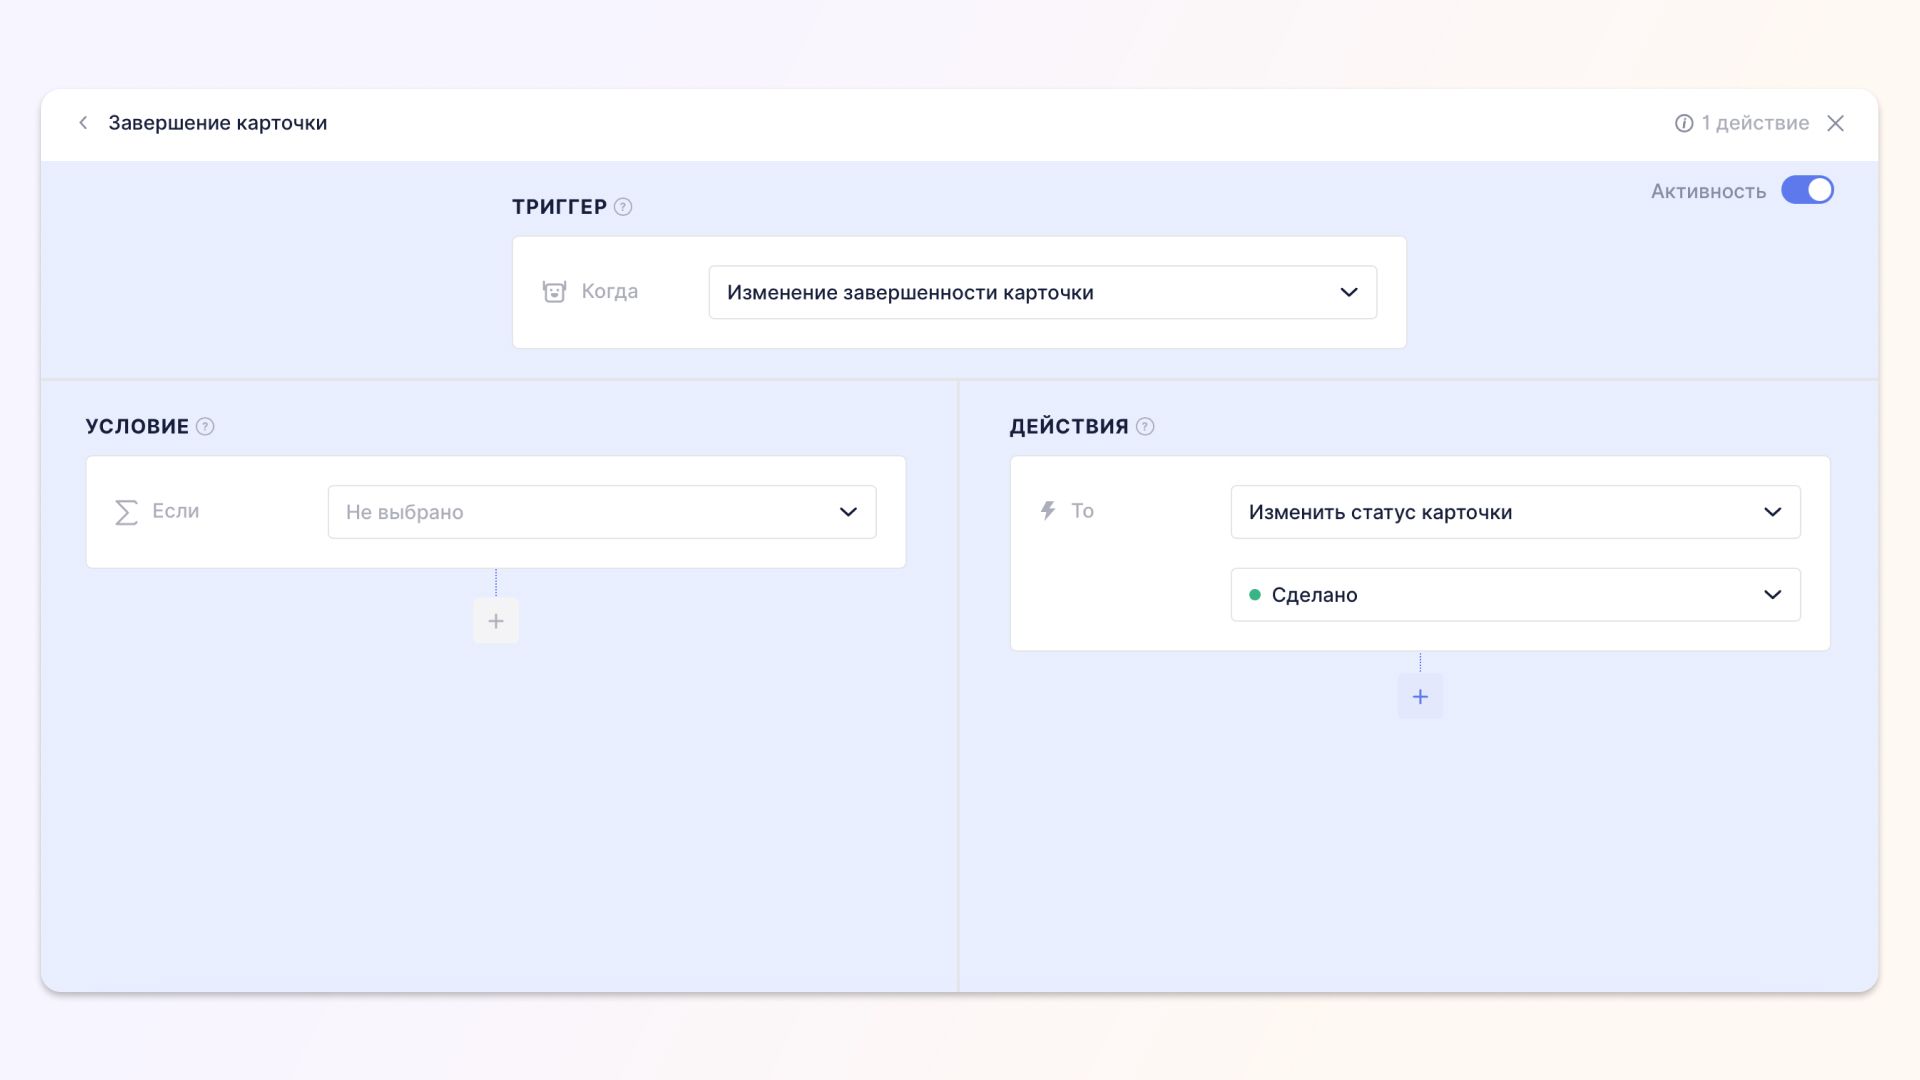1920x1080 pixels.
Task: Open the 'Изменение завершенности карточки' trigger dropdown
Action: [1042, 292]
